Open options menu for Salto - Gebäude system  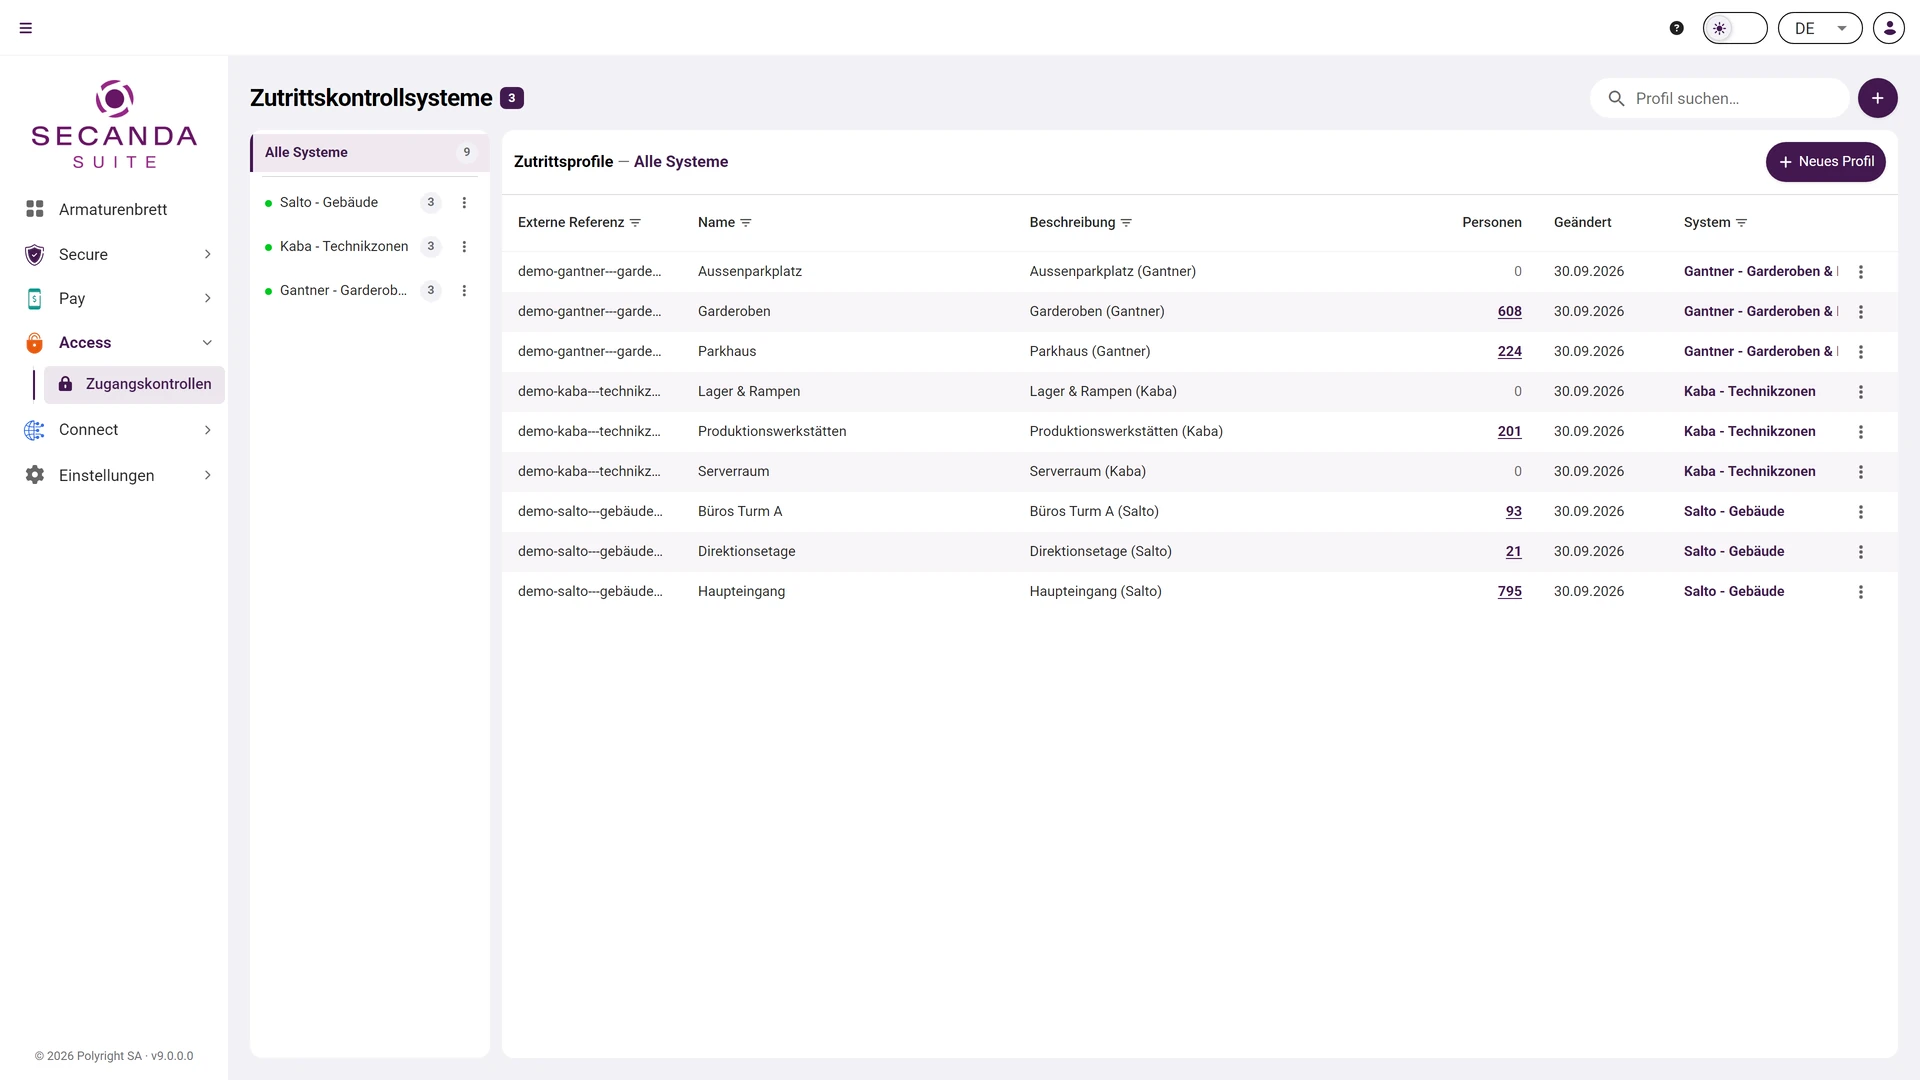coord(464,203)
